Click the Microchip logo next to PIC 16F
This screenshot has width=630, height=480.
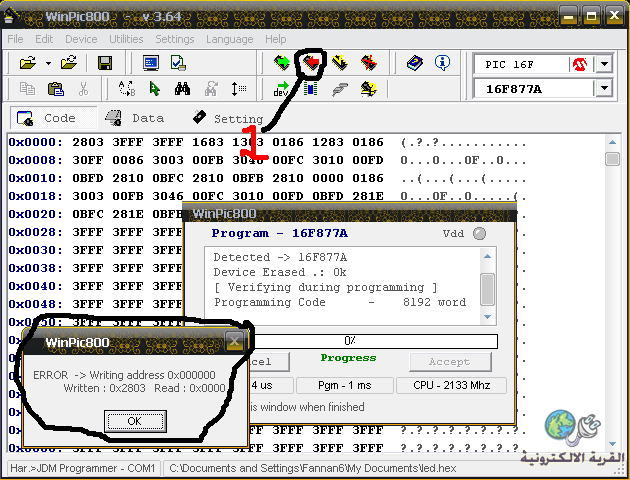[x=579, y=64]
